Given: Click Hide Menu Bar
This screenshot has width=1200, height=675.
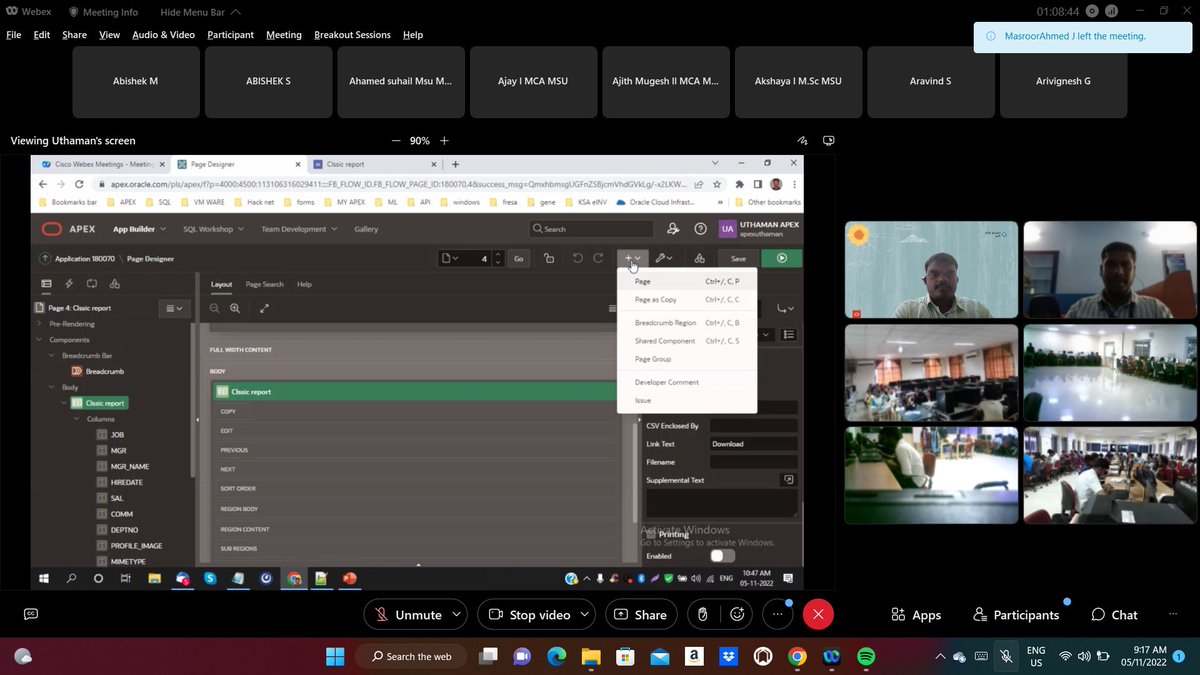Looking at the screenshot, I should pos(200,12).
